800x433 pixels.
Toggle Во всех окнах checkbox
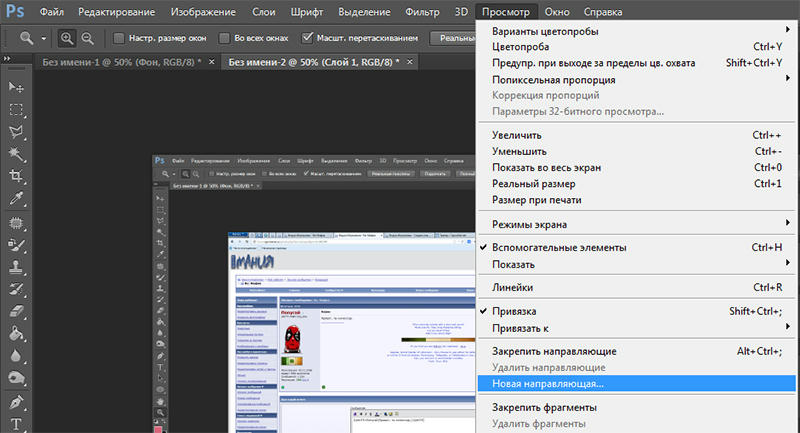(x=224, y=38)
